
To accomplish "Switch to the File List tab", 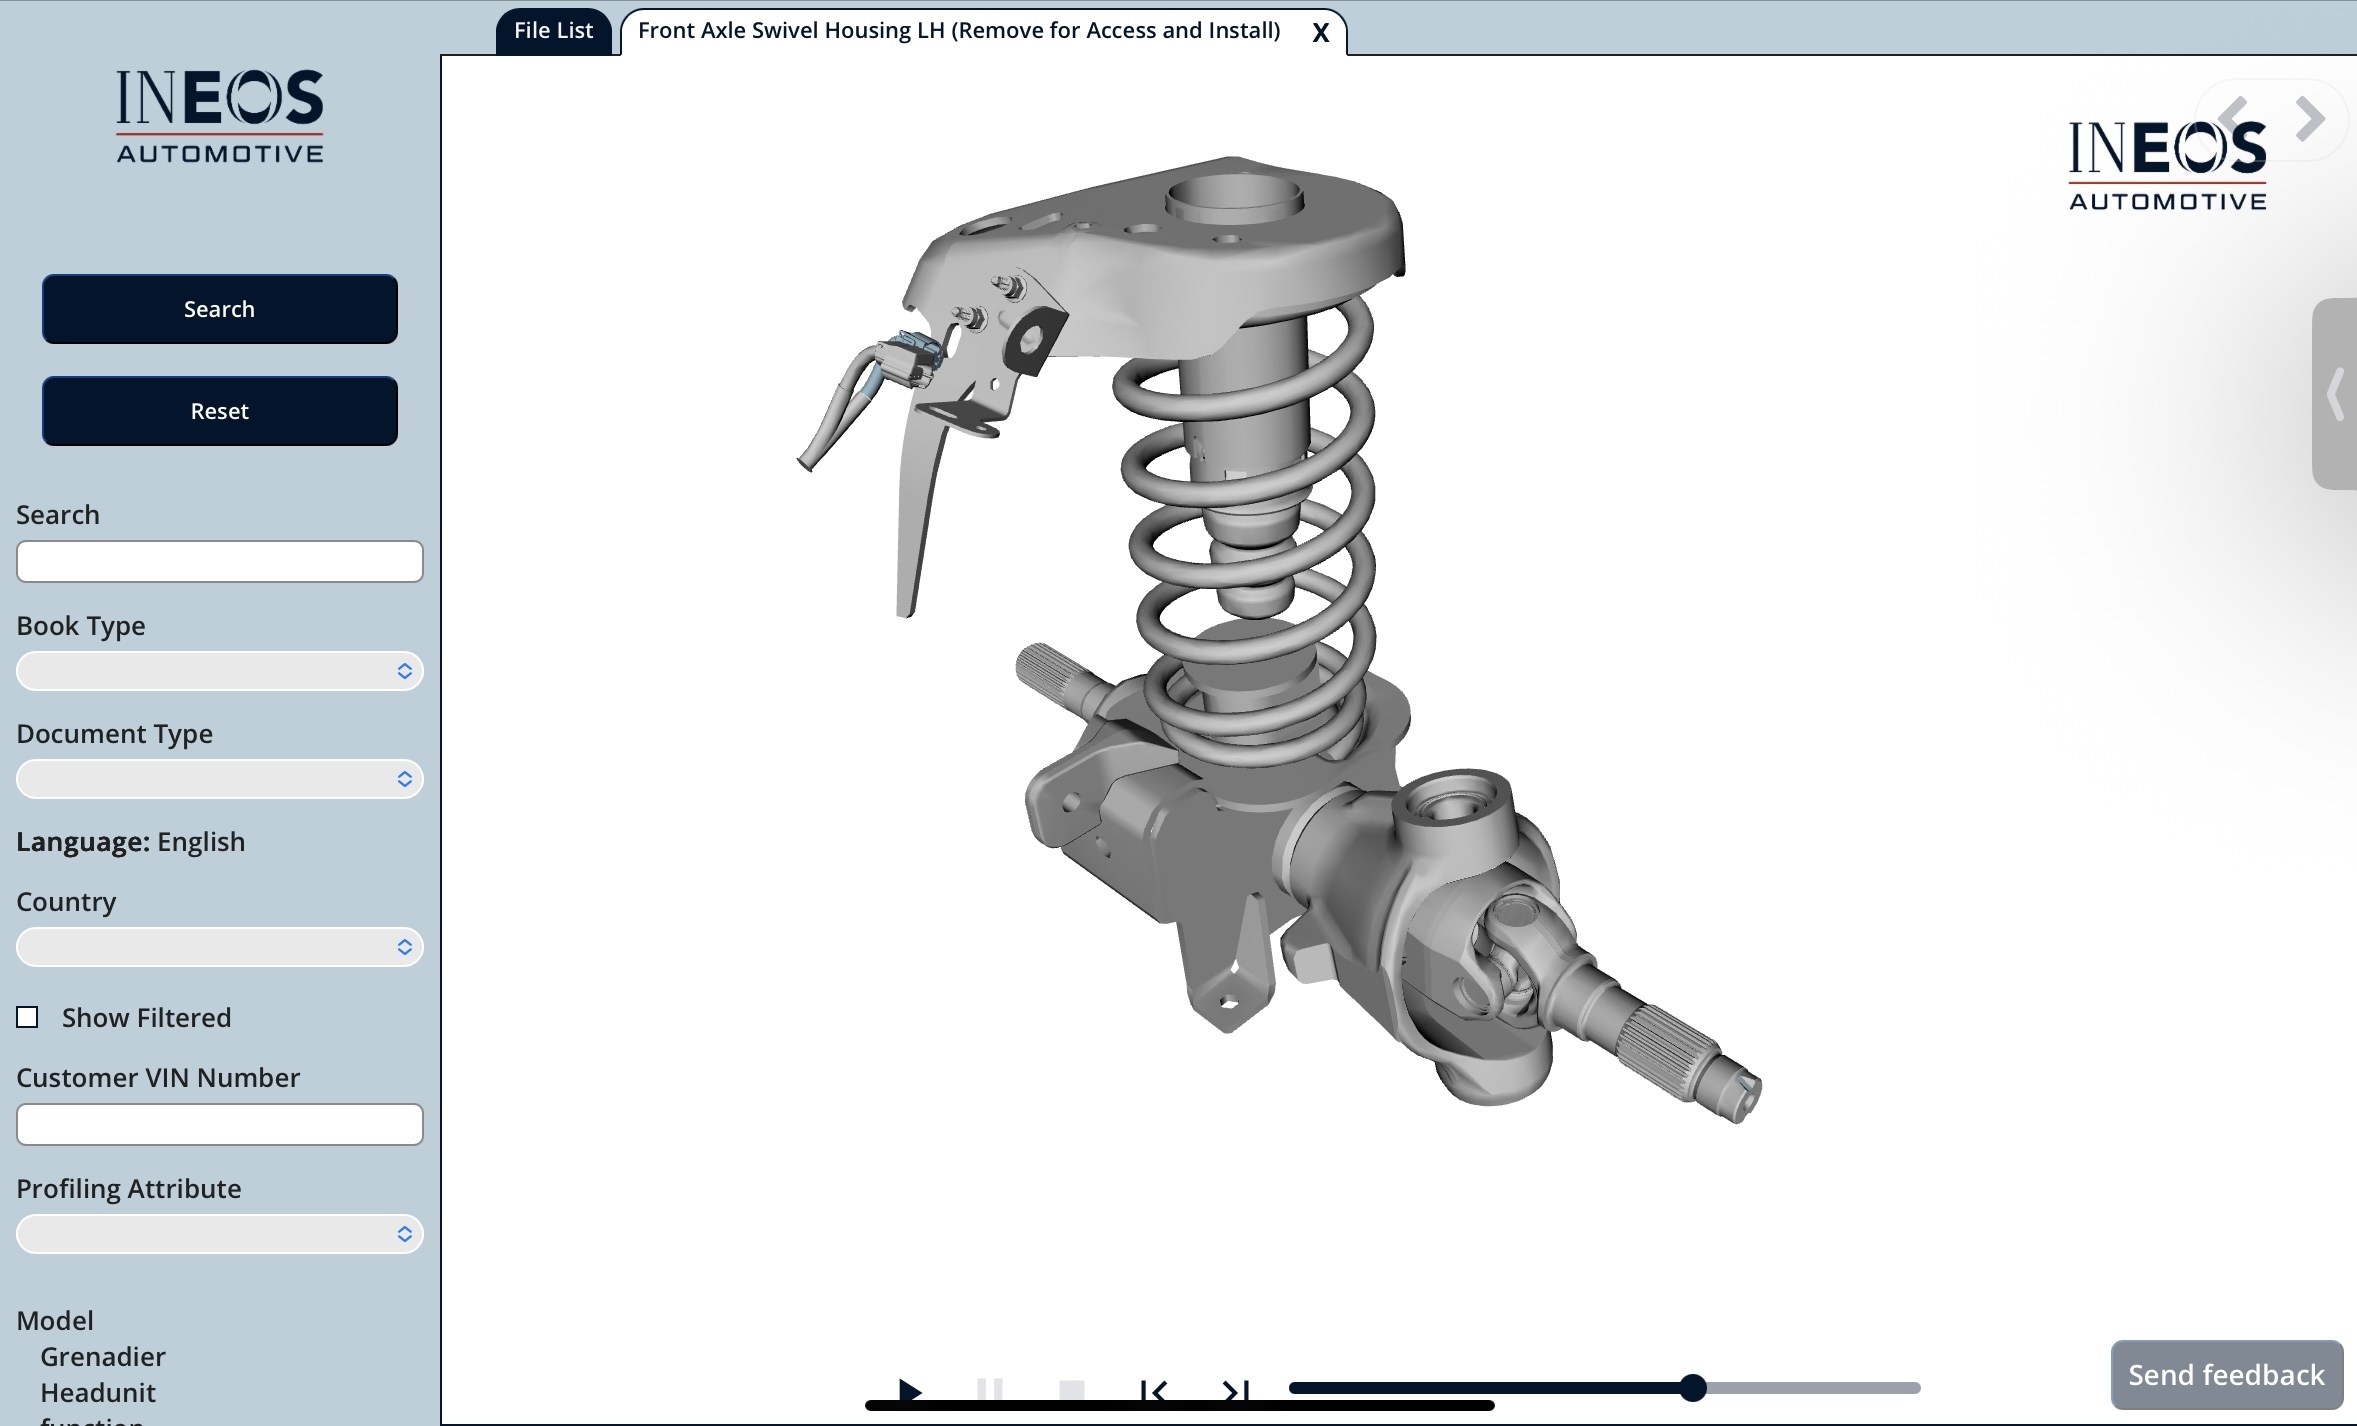I will (x=553, y=31).
